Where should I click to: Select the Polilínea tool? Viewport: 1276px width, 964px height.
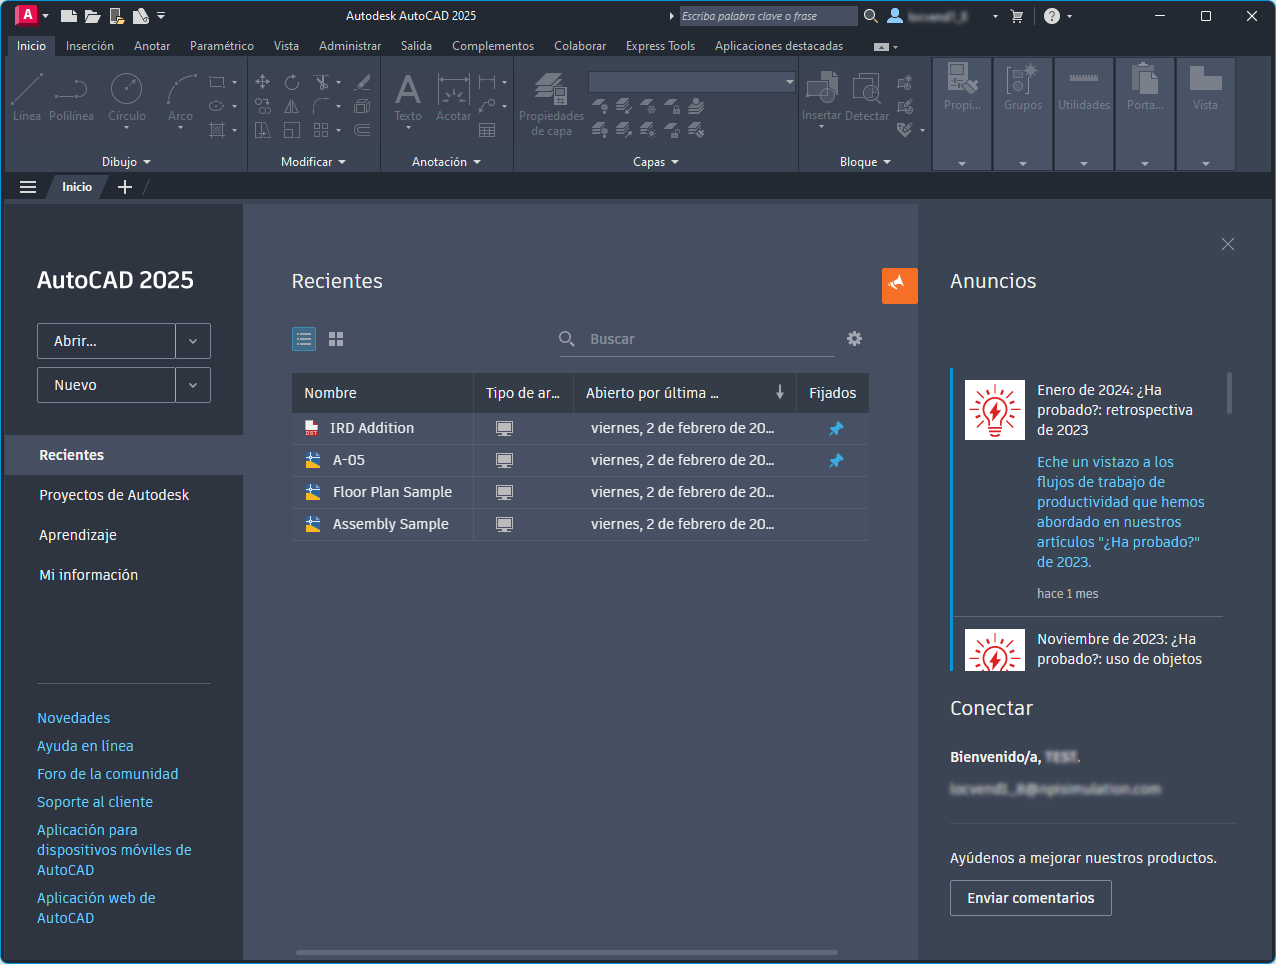click(71, 97)
